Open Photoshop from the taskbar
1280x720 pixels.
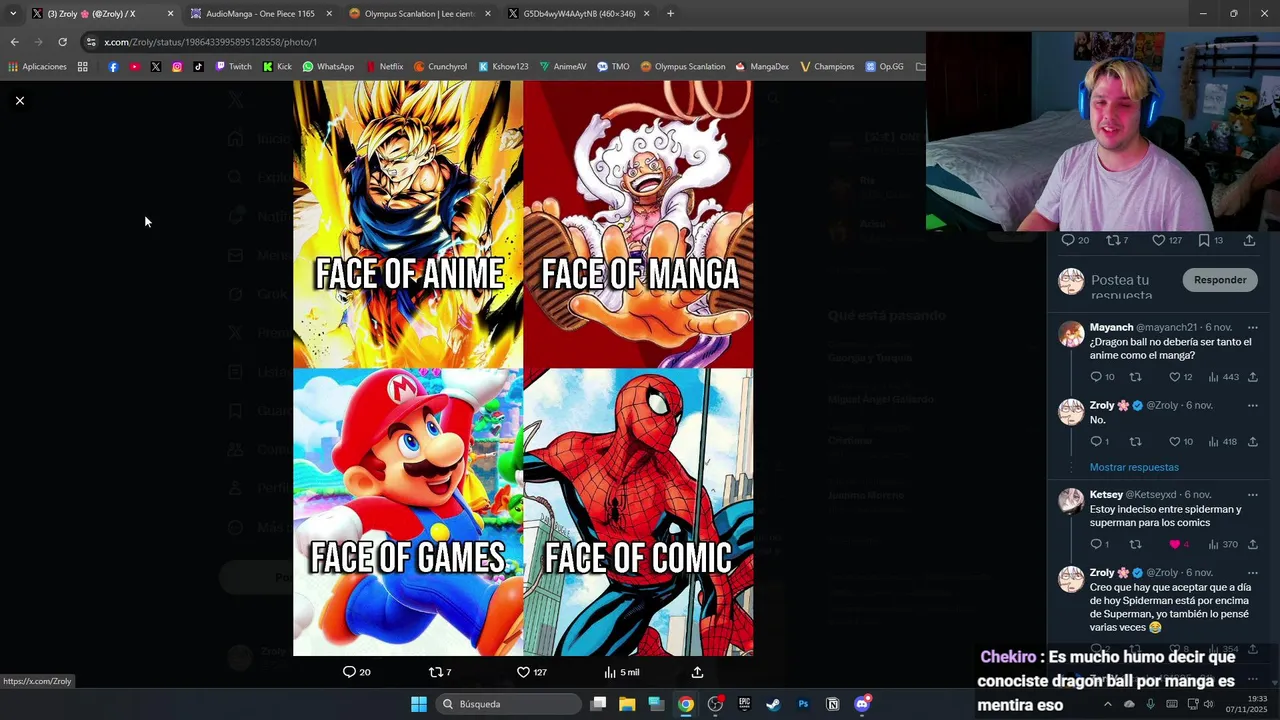point(803,704)
